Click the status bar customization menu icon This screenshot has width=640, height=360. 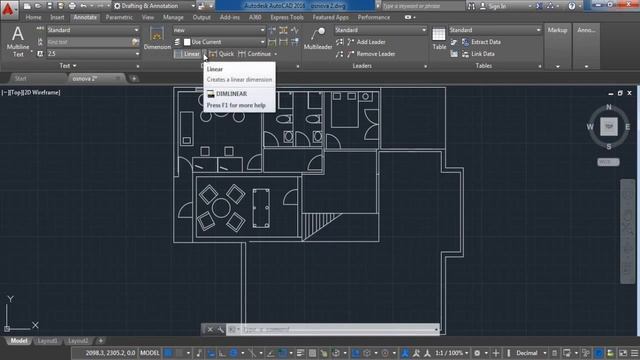pos(634,353)
